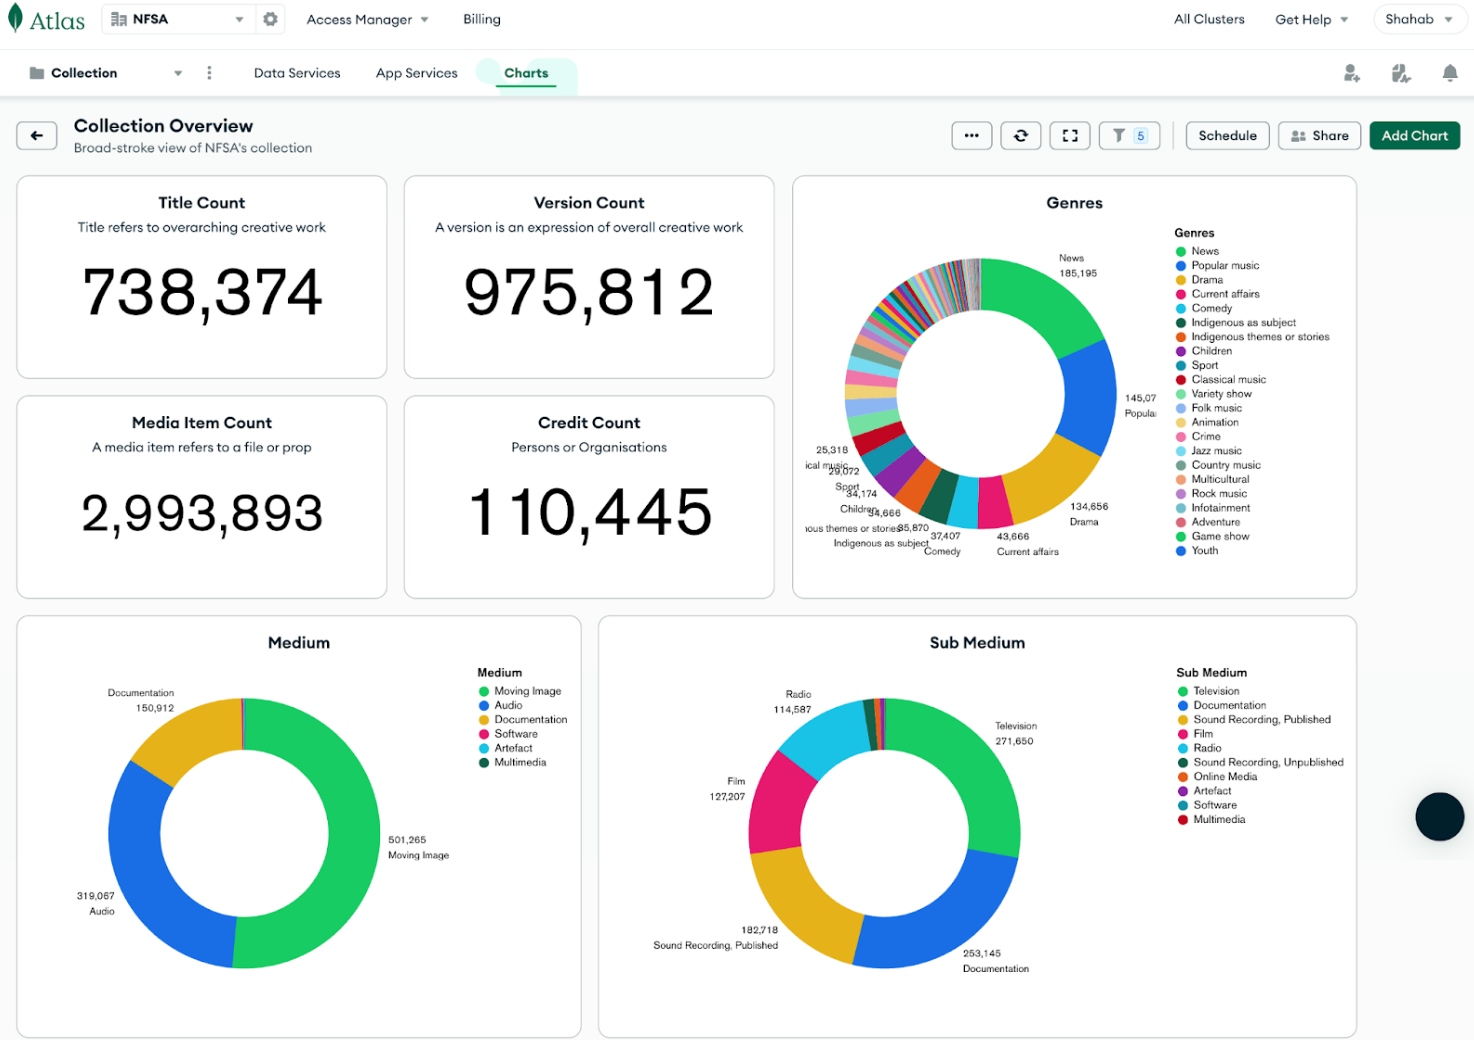Open the notifications bell

[1449, 73]
